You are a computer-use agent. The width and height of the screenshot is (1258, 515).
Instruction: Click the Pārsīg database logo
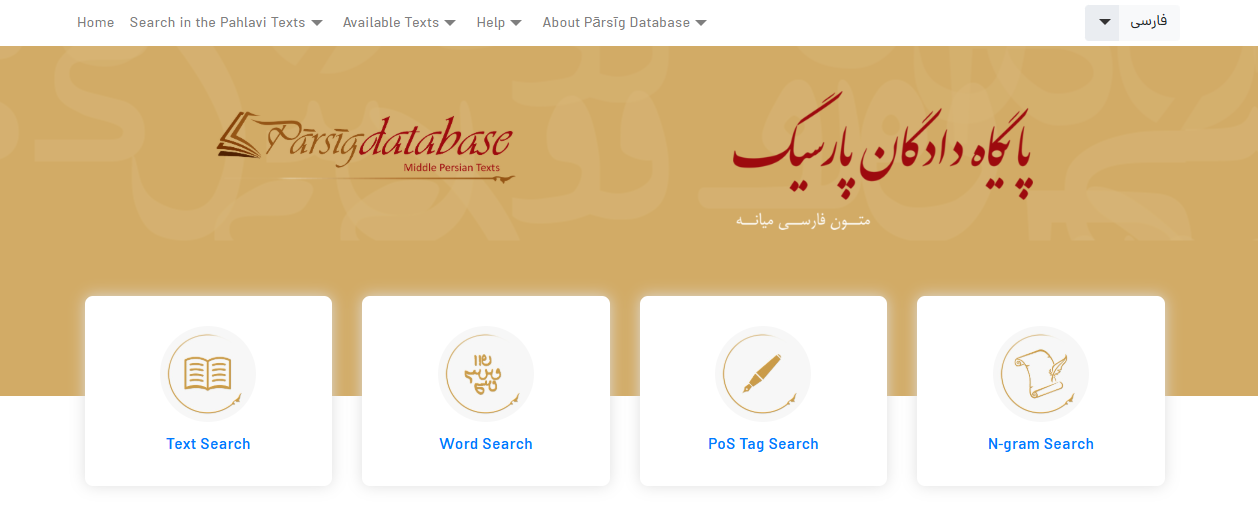365,148
